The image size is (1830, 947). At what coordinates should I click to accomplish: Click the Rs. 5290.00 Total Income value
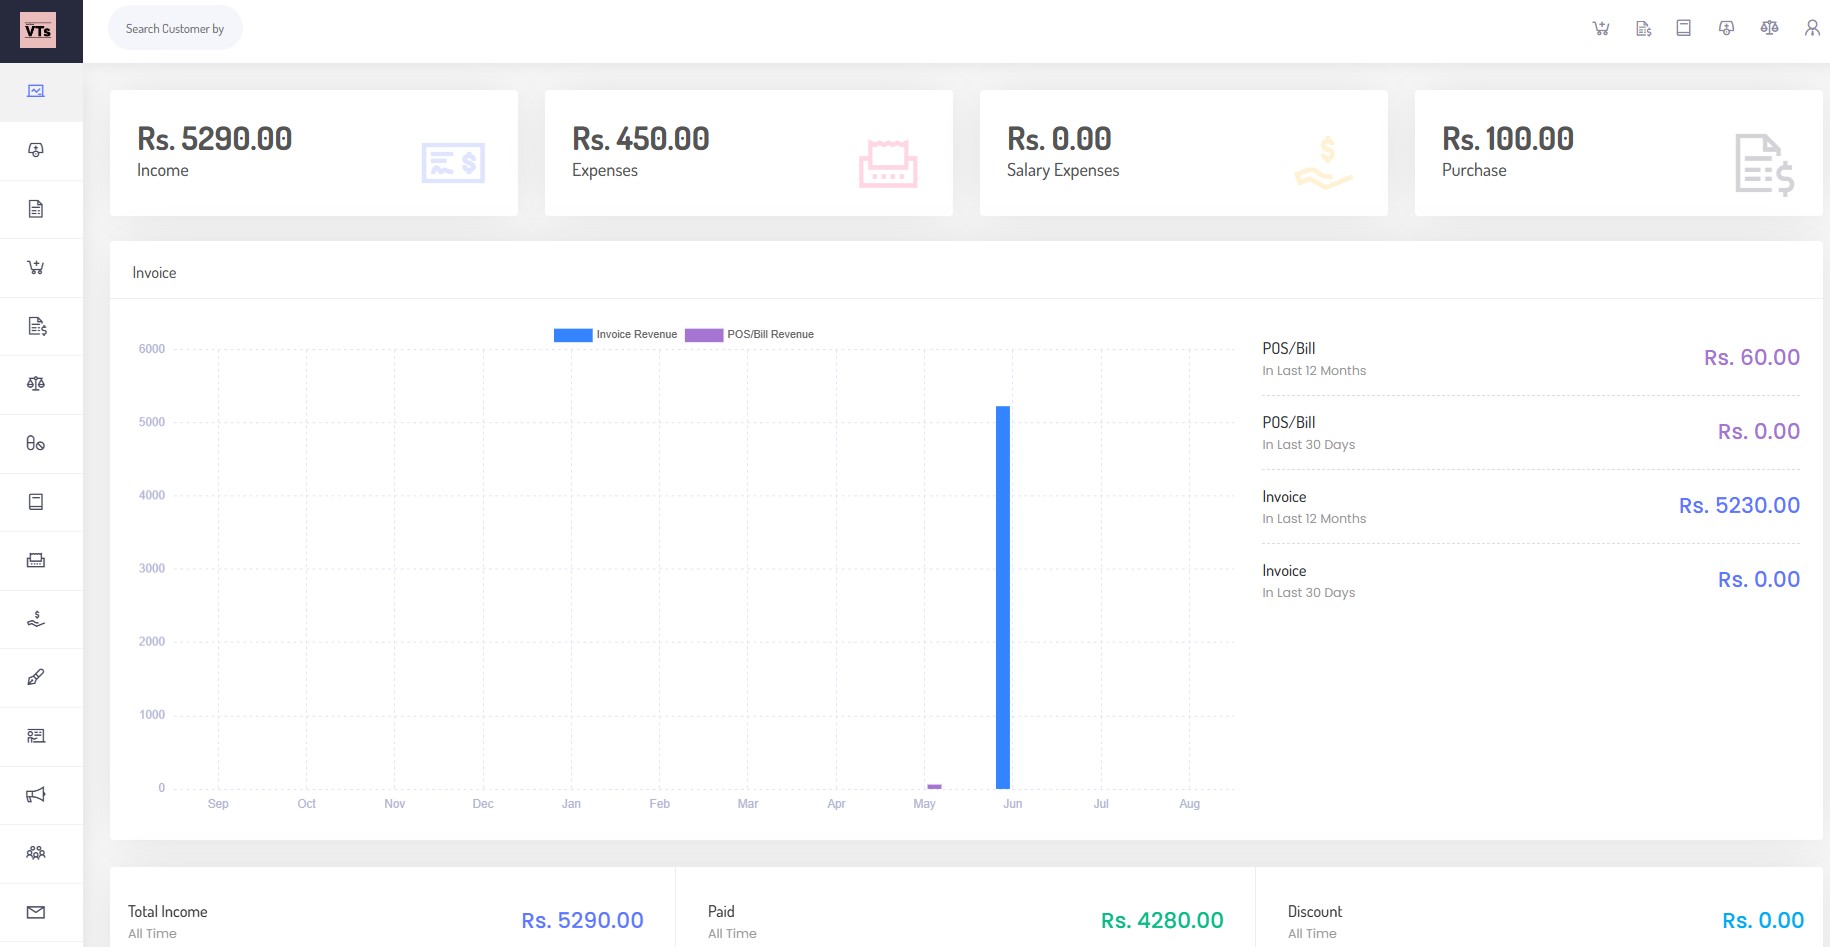582,919
